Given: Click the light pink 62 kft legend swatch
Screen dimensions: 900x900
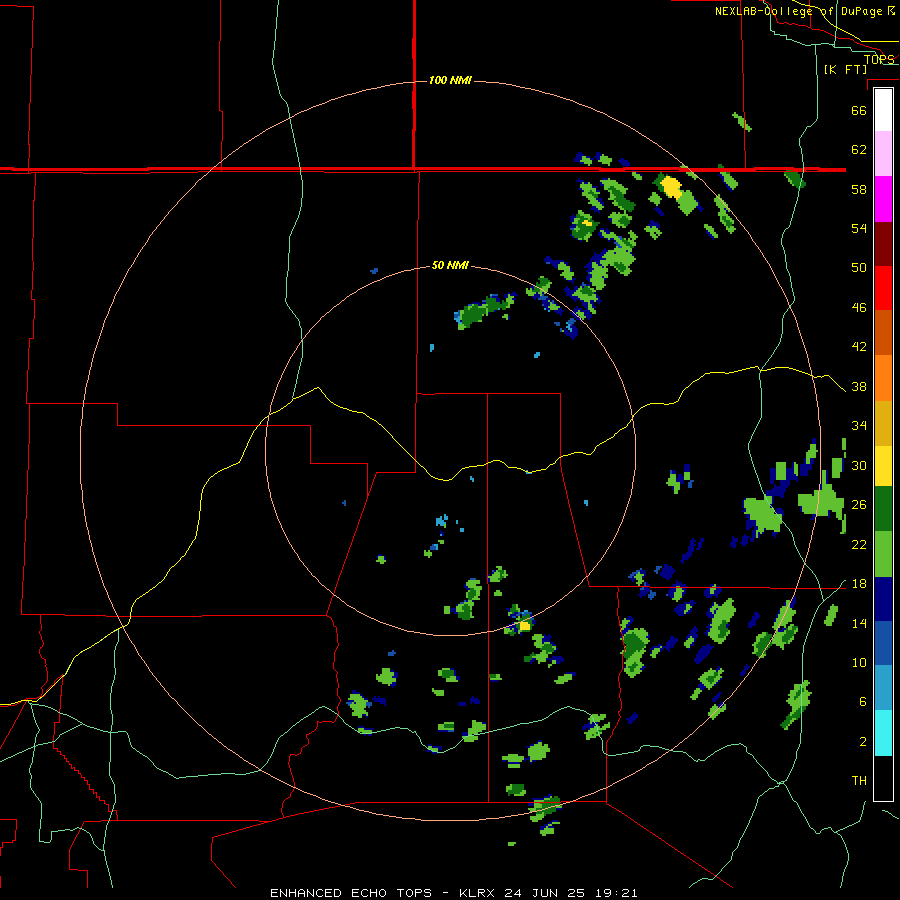Looking at the screenshot, I should pos(883,154).
